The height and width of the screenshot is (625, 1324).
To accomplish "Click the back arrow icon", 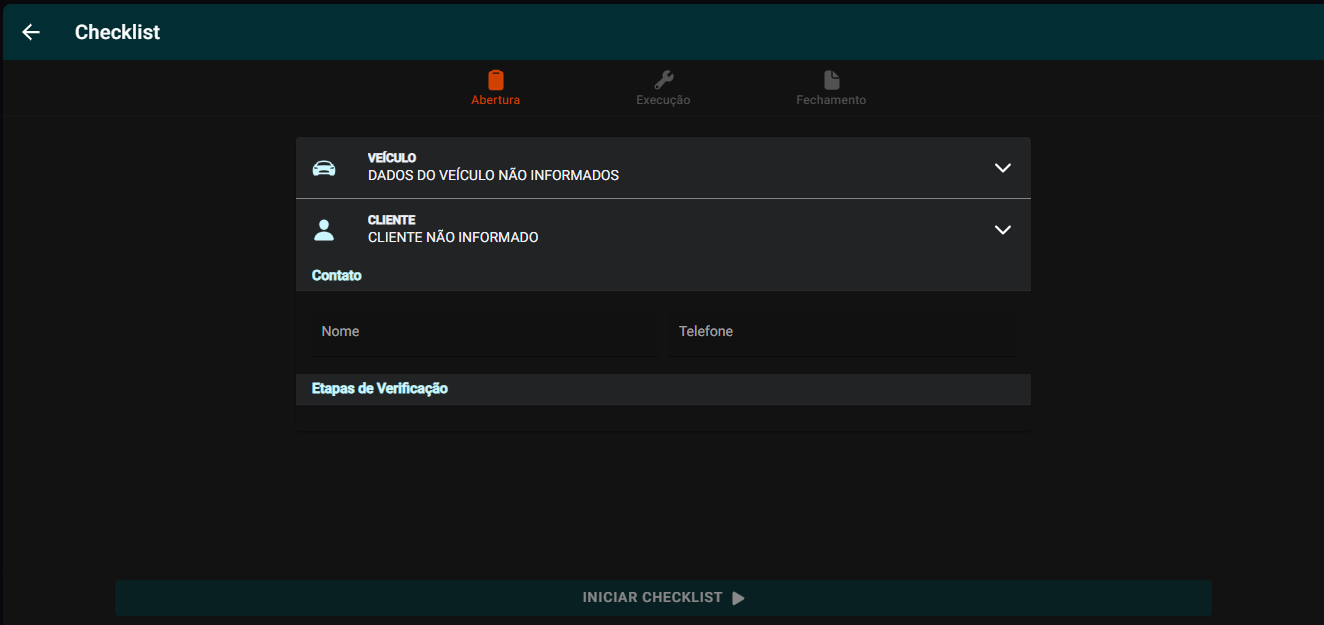I will (x=31, y=32).
